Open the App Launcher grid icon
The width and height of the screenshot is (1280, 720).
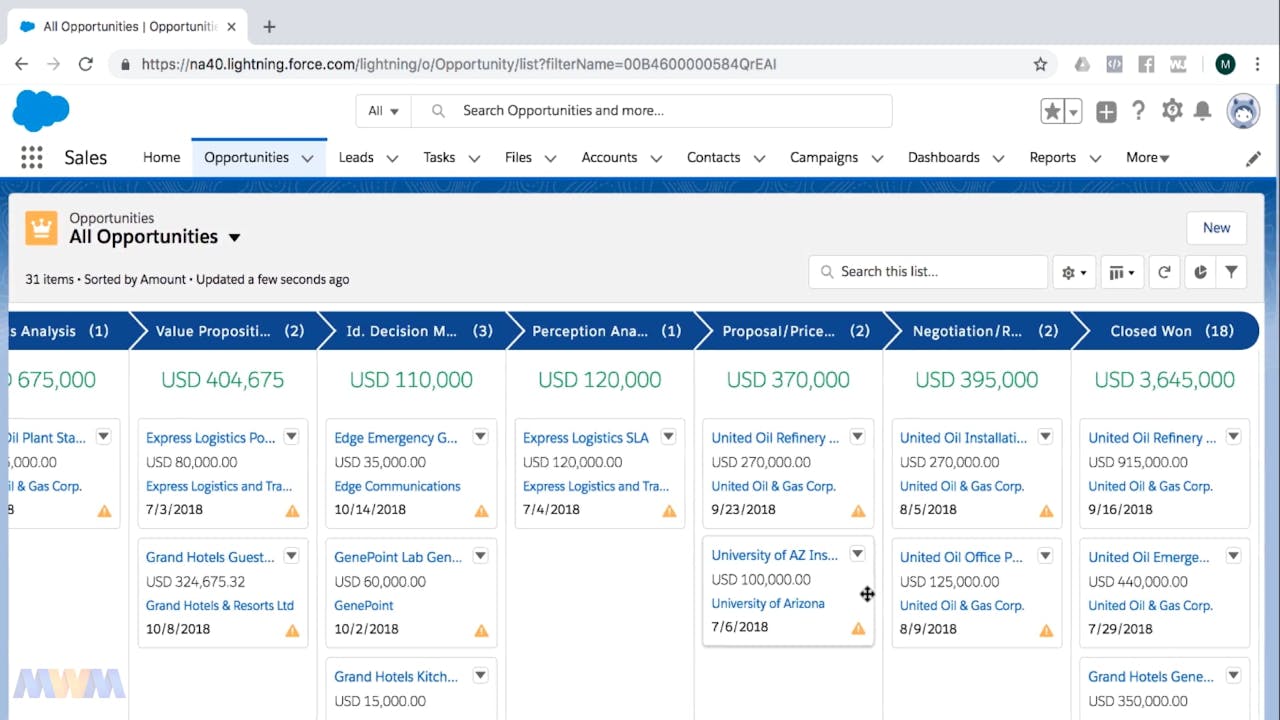tap(32, 158)
